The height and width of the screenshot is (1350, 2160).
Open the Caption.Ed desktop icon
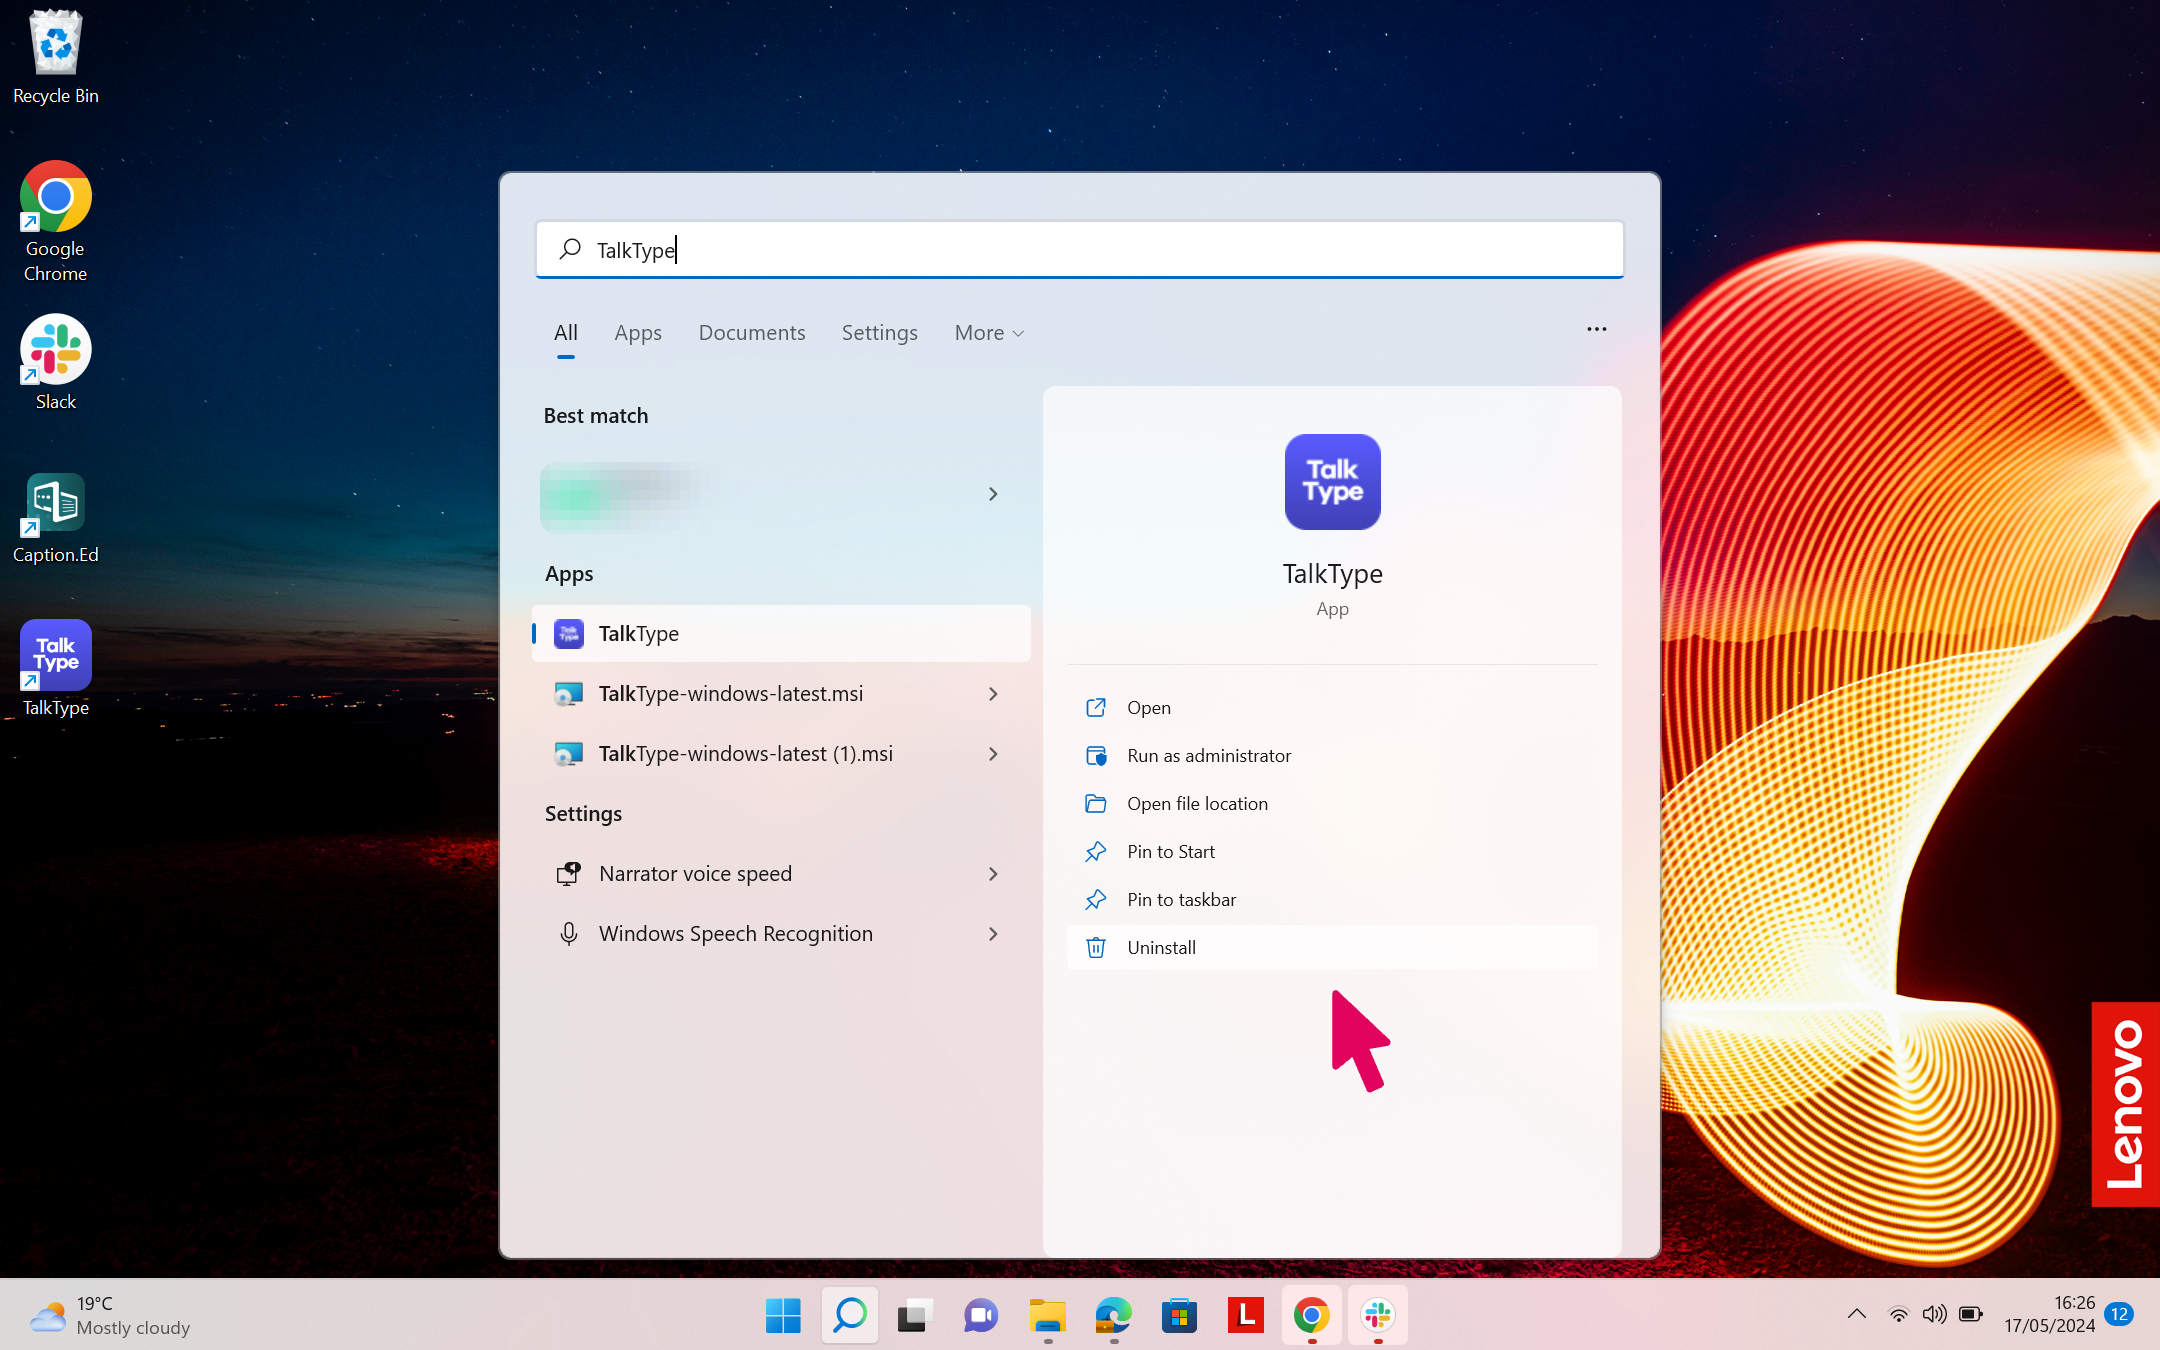click(x=56, y=518)
